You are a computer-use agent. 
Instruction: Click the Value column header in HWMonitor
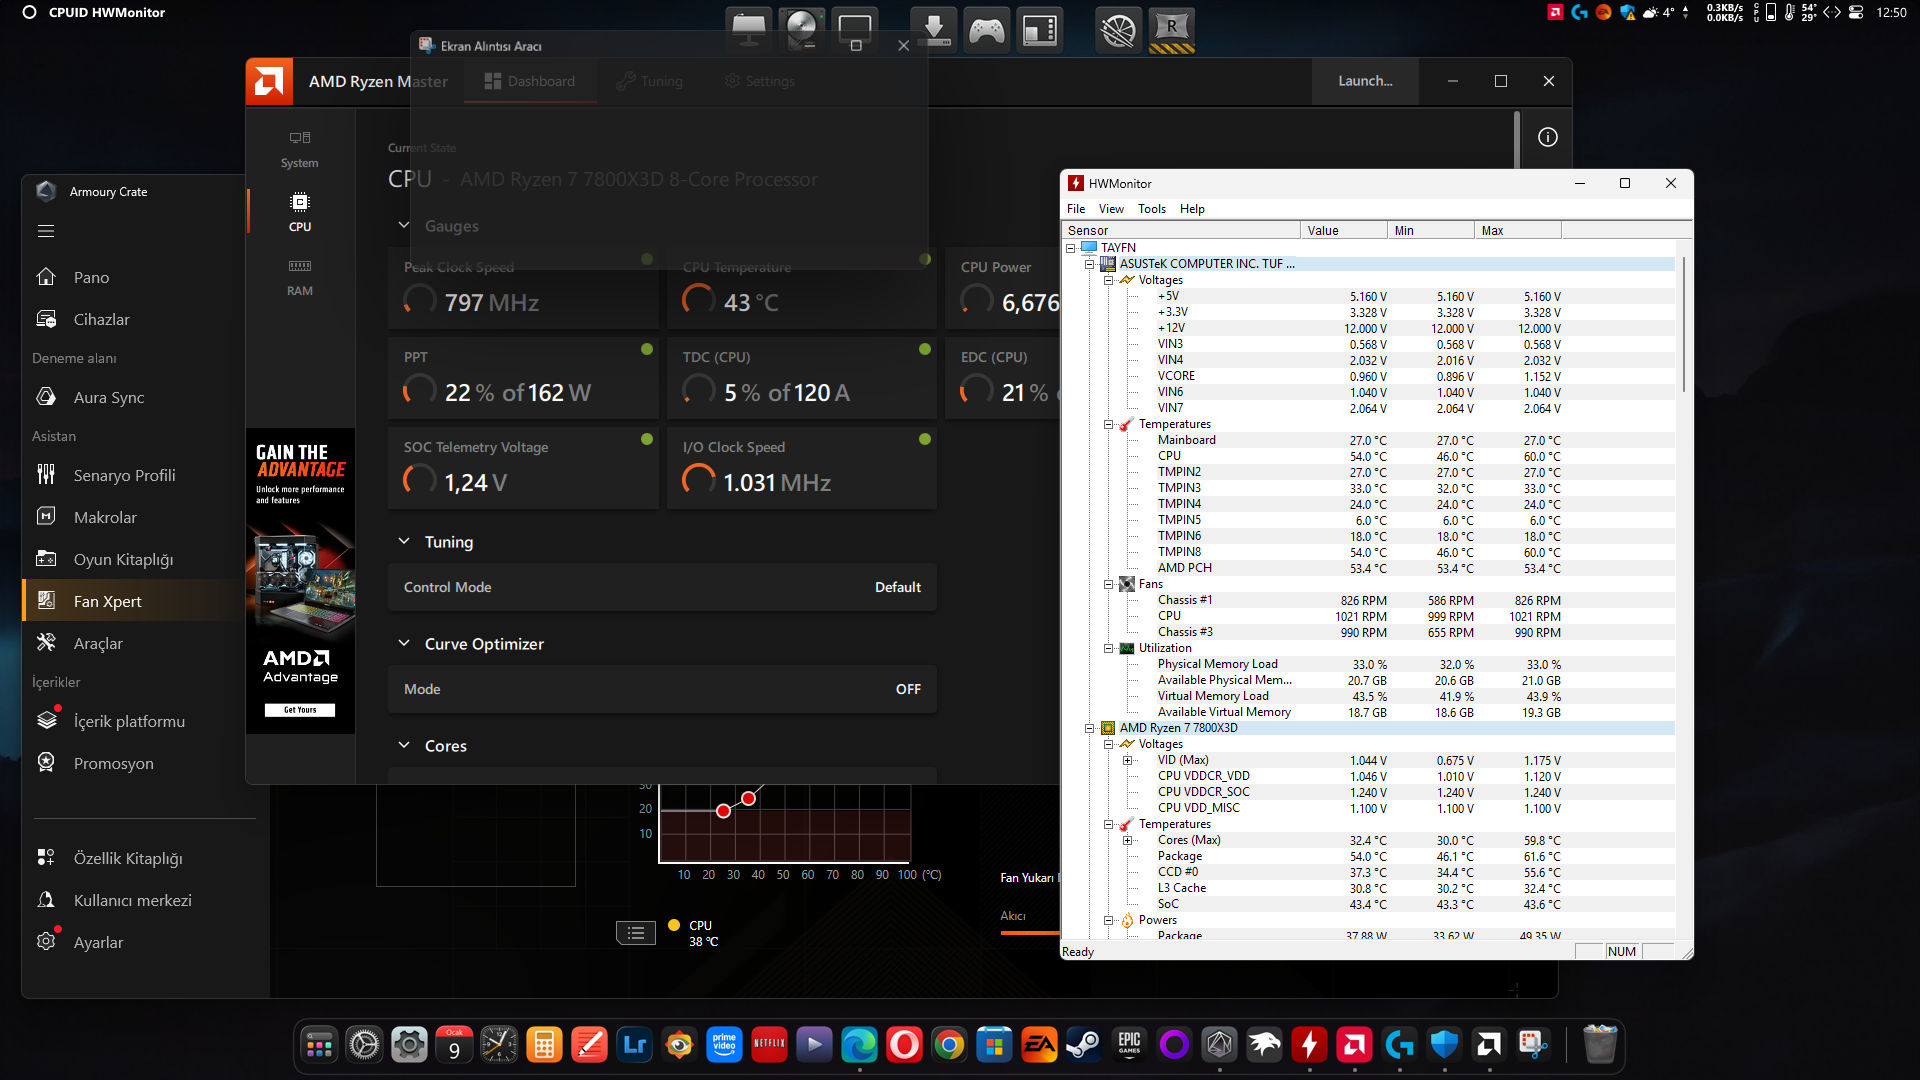(x=1344, y=230)
